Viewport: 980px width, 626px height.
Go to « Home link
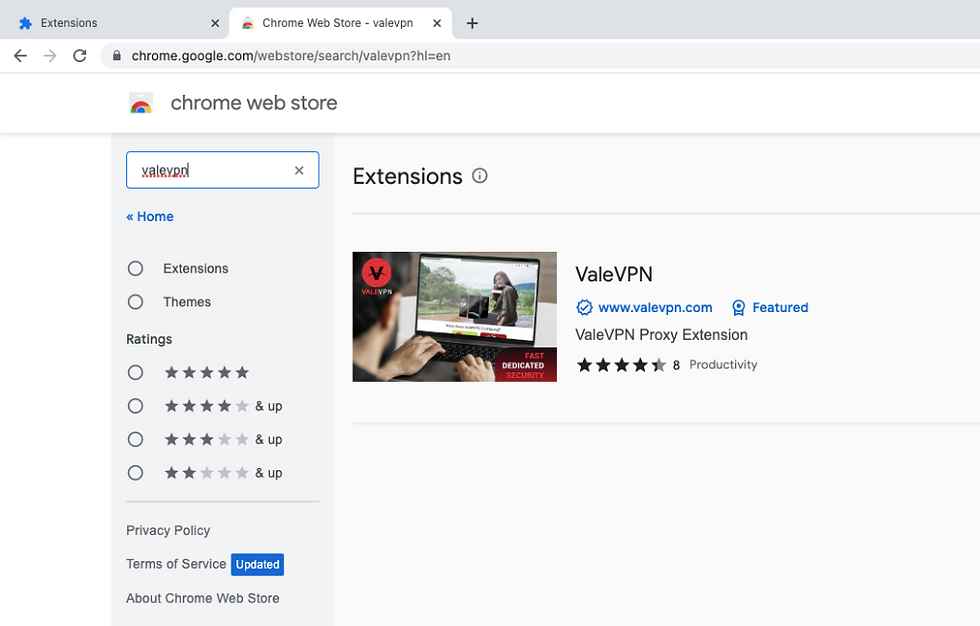pos(150,217)
